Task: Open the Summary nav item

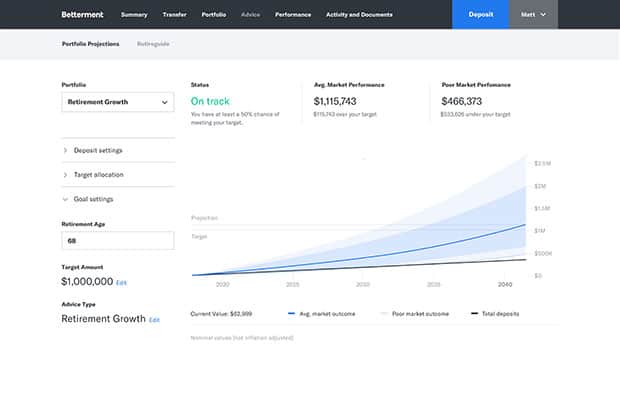Action: click(134, 15)
